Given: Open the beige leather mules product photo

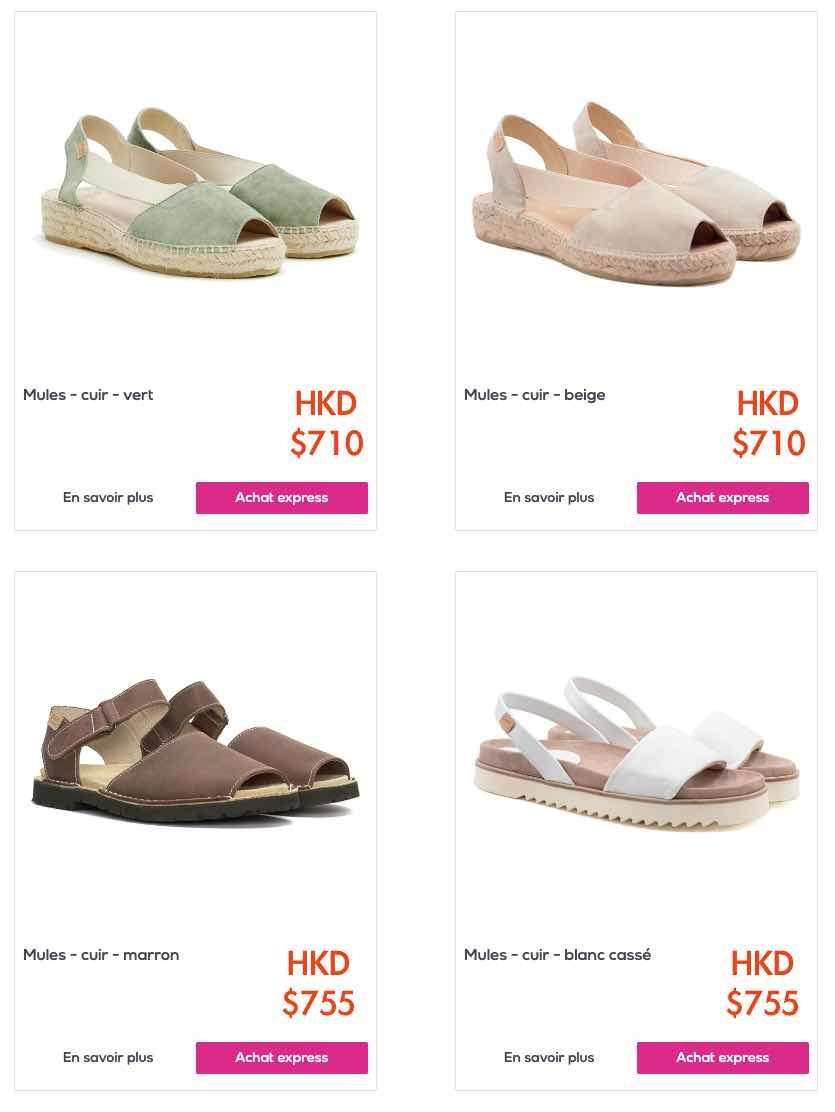Looking at the screenshot, I should pos(636,193).
